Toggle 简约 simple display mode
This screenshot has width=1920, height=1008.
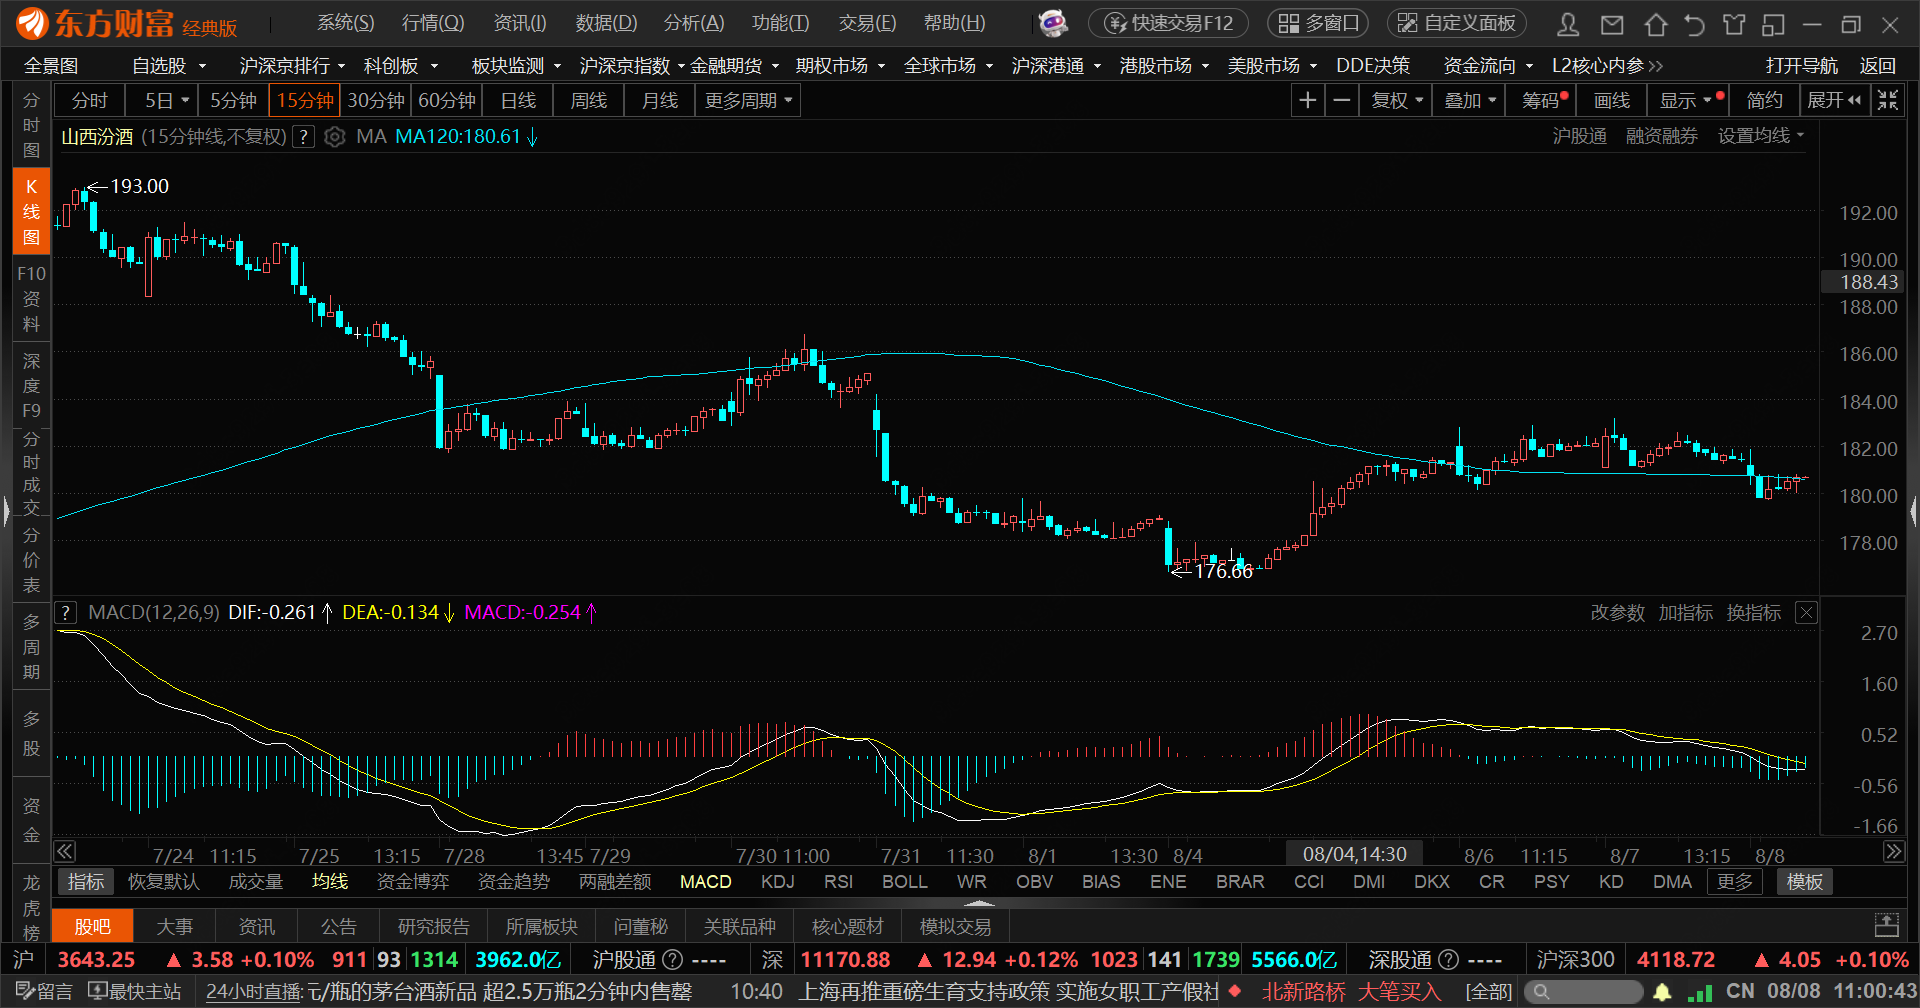[x=1764, y=100]
